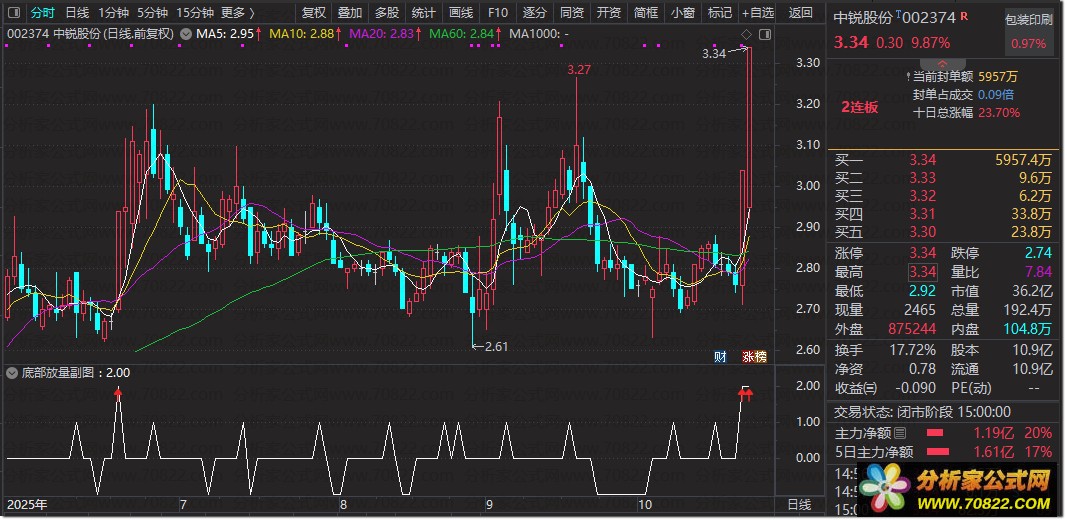Click the 2.61 low price annotation

[497, 346]
